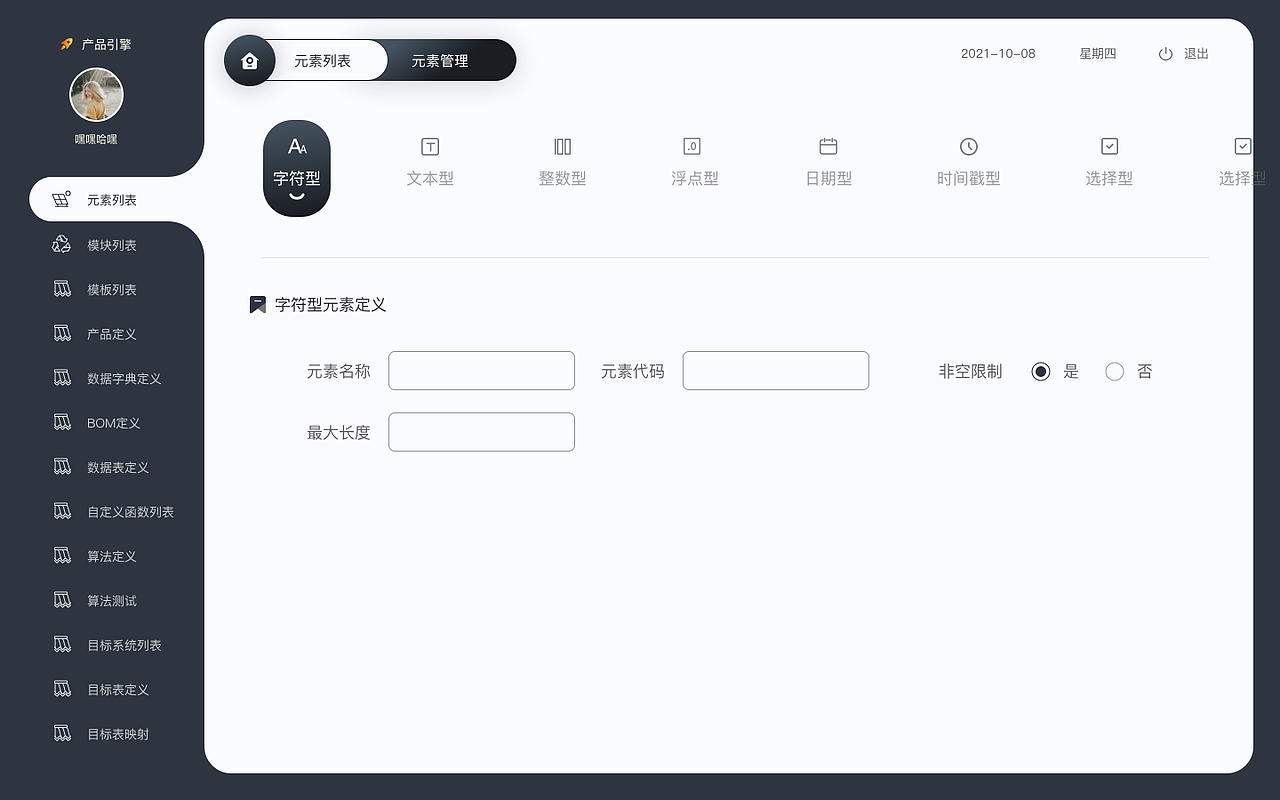
Task: Select the 否 radio button for 非空限制
Action: pyautogui.click(x=1115, y=371)
